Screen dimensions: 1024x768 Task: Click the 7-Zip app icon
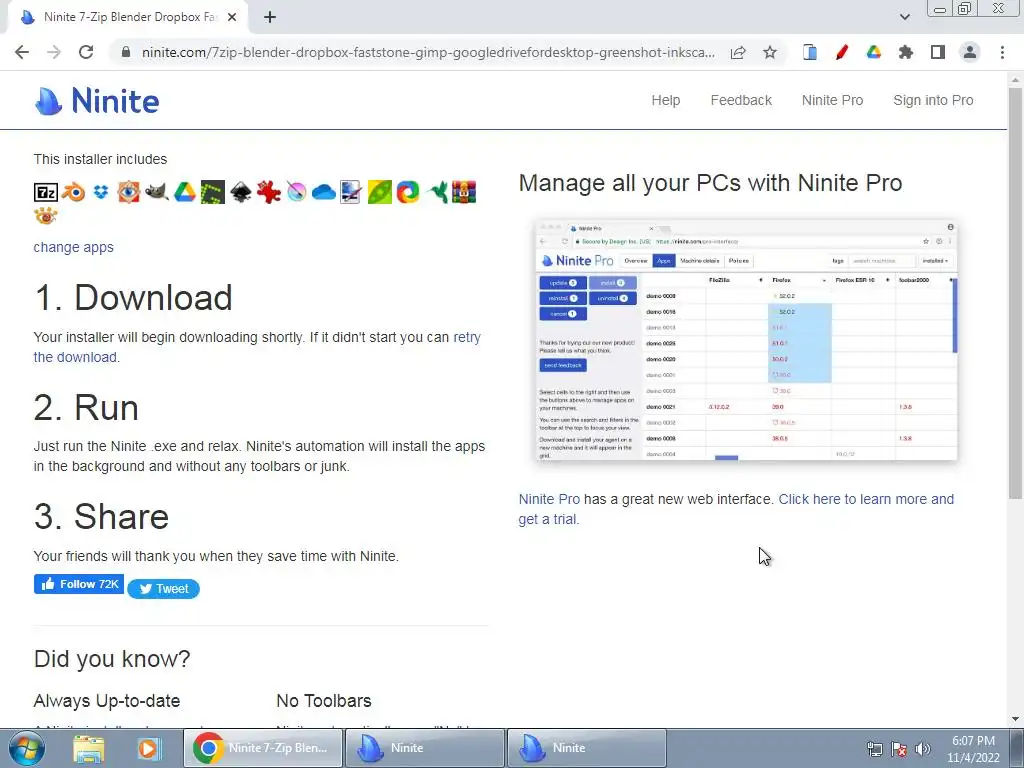coord(46,192)
